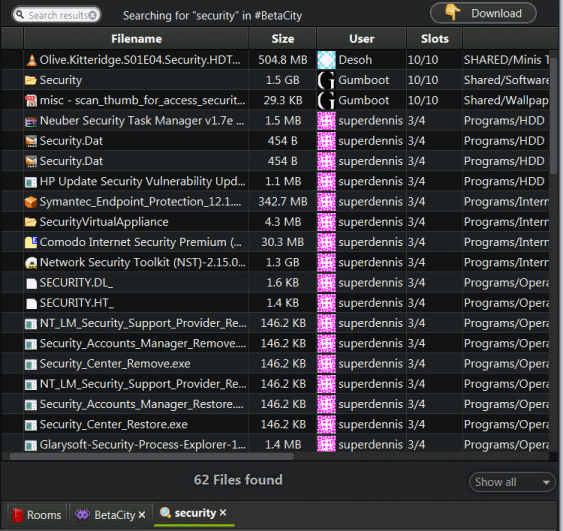Sort results by Filename column header
Screen dimensions: 563x531
click(x=136, y=38)
